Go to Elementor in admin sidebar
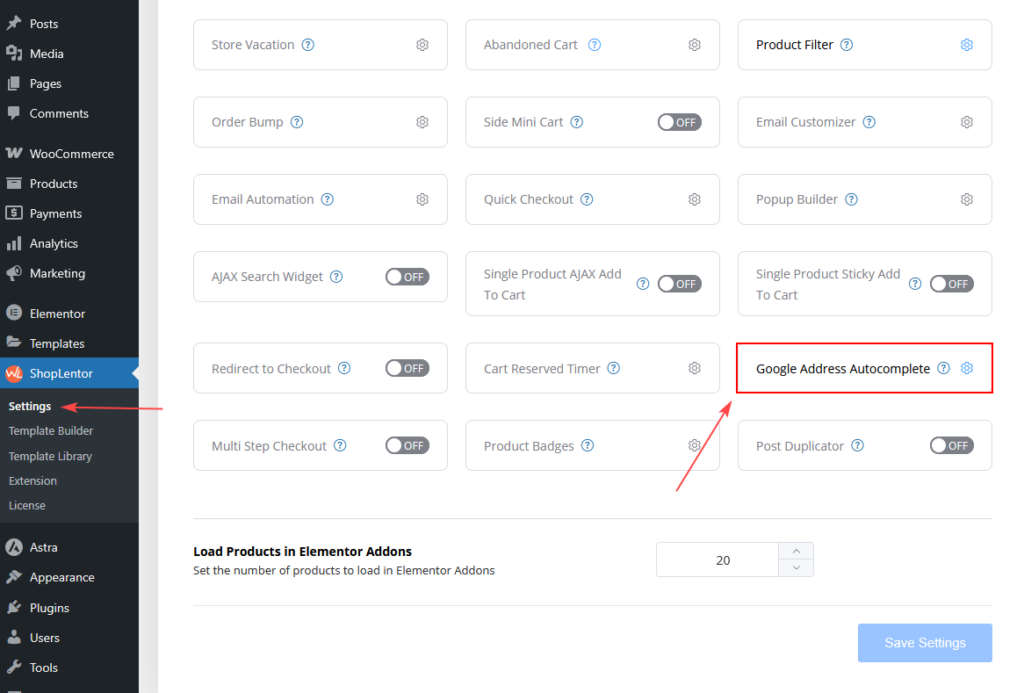This screenshot has width=1024, height=693. [x=57, y=314]
